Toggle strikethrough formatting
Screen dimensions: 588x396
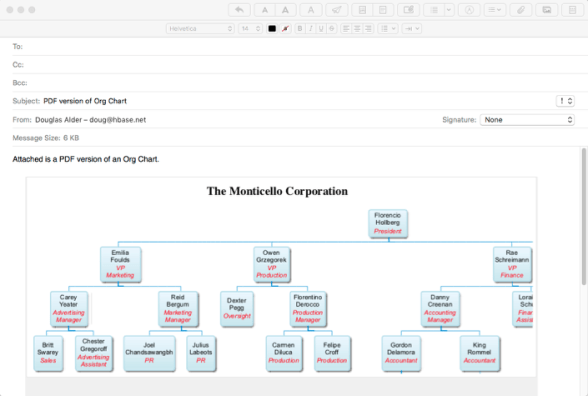[332, 28]
